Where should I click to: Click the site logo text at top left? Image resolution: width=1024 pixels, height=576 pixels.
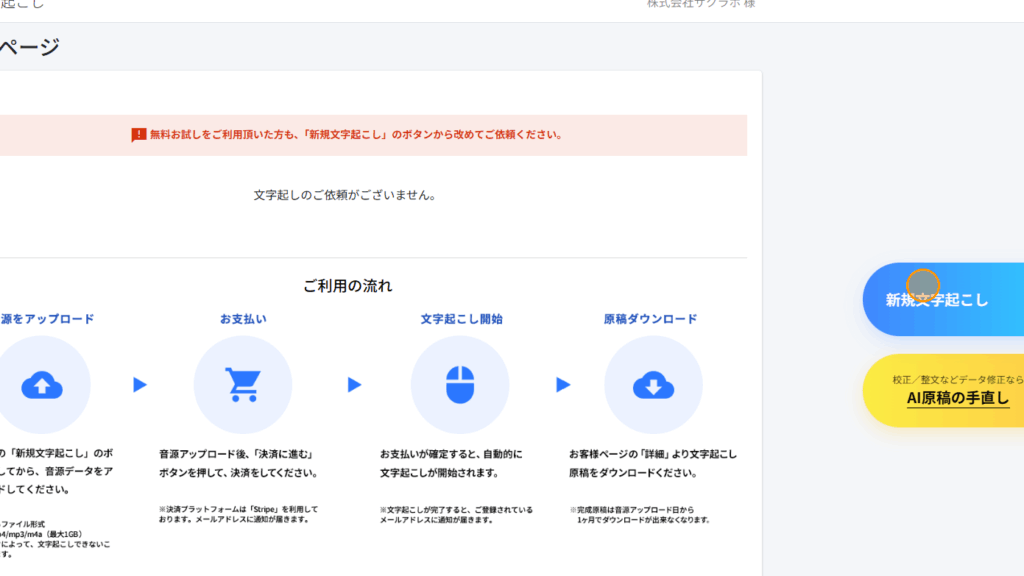coord(22,4)
